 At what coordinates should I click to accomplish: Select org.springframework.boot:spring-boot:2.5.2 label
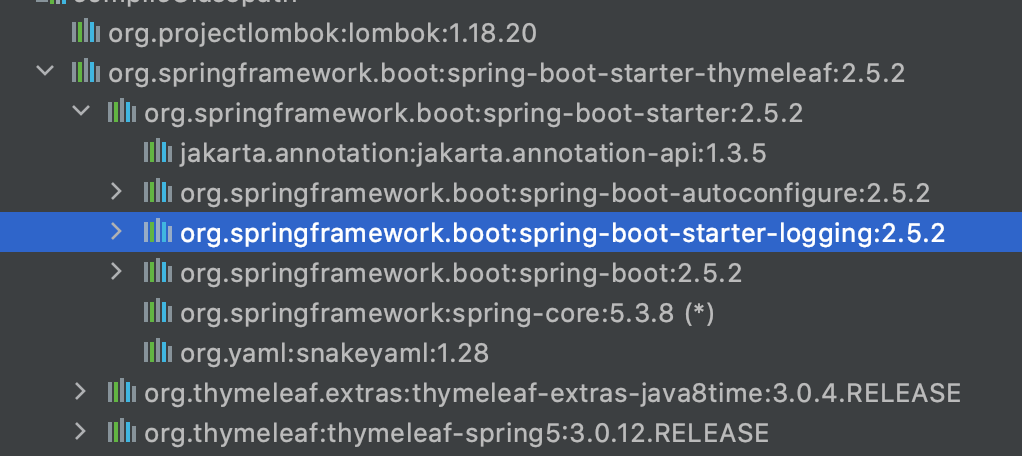click(x=461, y=274)
